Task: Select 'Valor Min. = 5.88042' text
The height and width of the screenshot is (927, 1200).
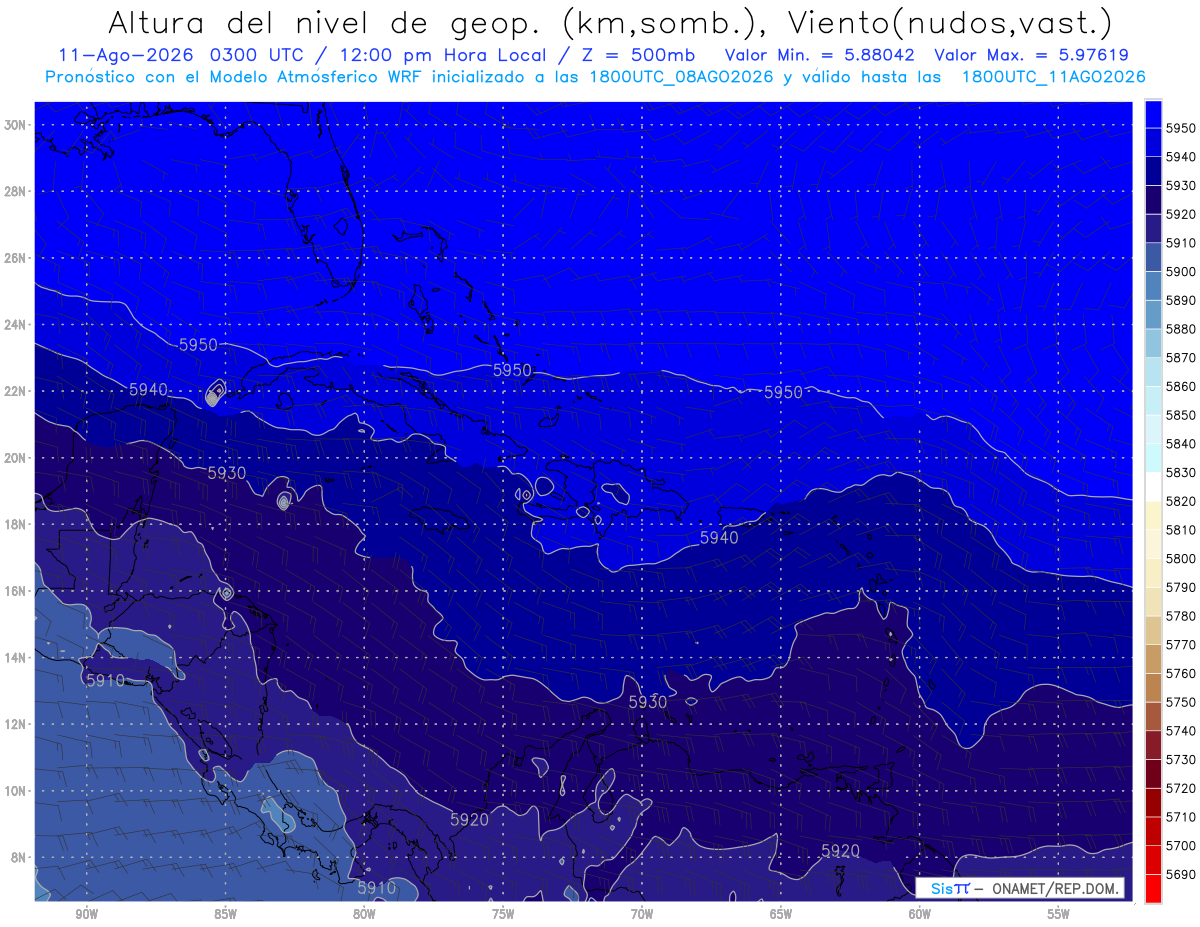Action: tap(820, 56)
